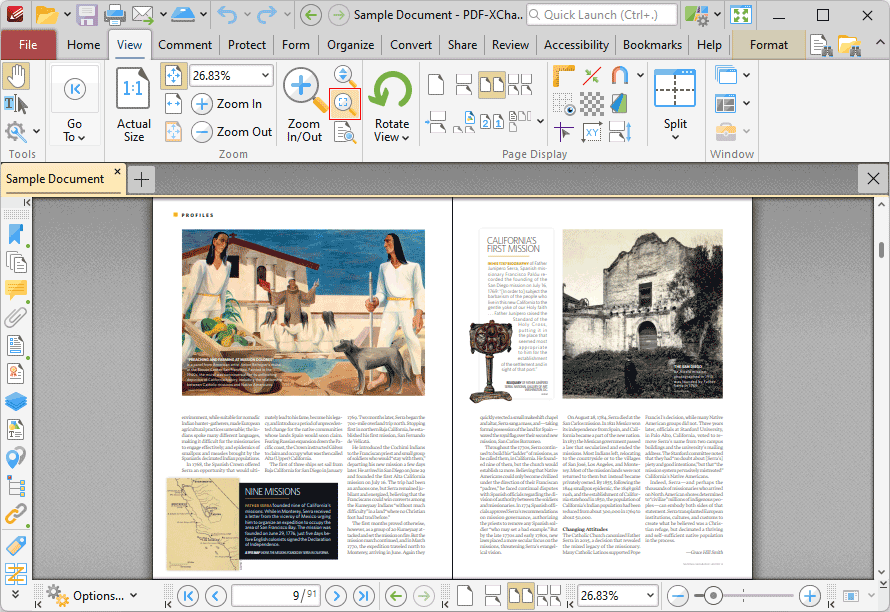Select the Hand tool in Tools group
The width and height of the screenshot is (890, 612).
click(x=16, y=77)
